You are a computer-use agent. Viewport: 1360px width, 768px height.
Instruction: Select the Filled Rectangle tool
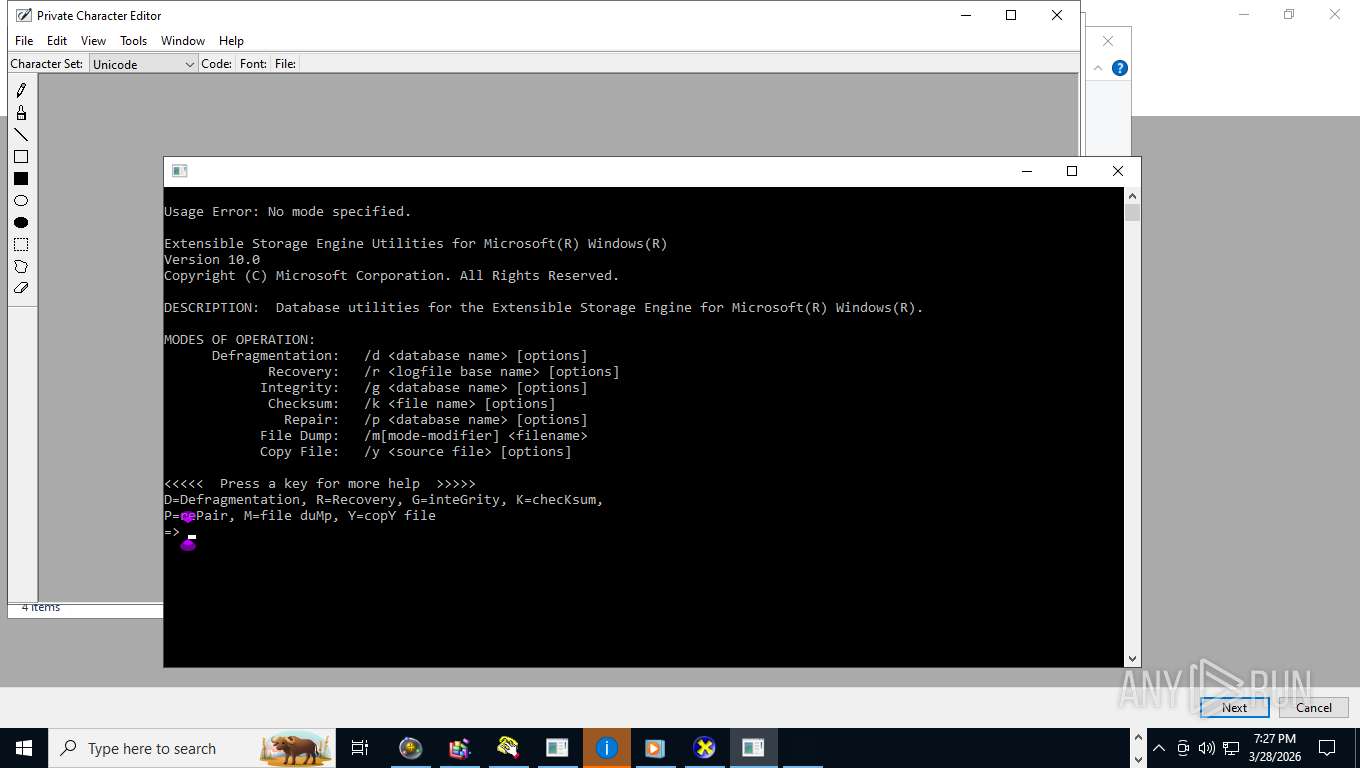click(21, 178)
